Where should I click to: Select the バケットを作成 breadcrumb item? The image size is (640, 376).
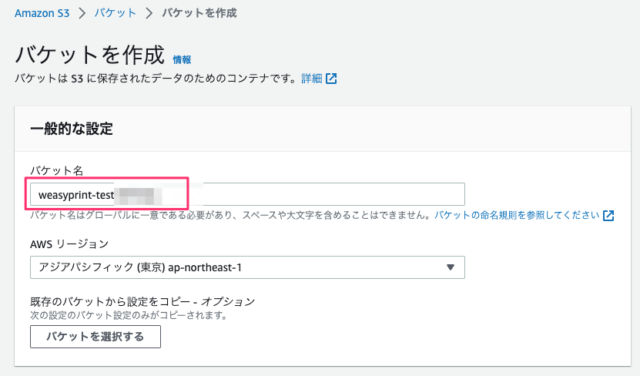tap(199, 13)
